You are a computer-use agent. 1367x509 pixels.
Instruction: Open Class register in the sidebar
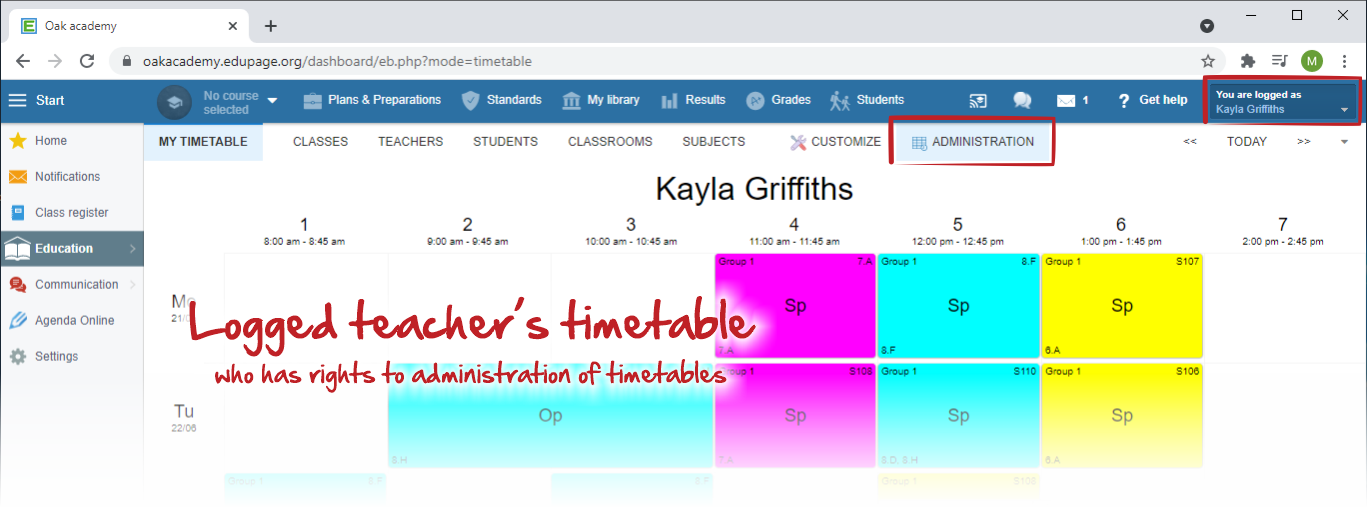(x=72, y=213)
